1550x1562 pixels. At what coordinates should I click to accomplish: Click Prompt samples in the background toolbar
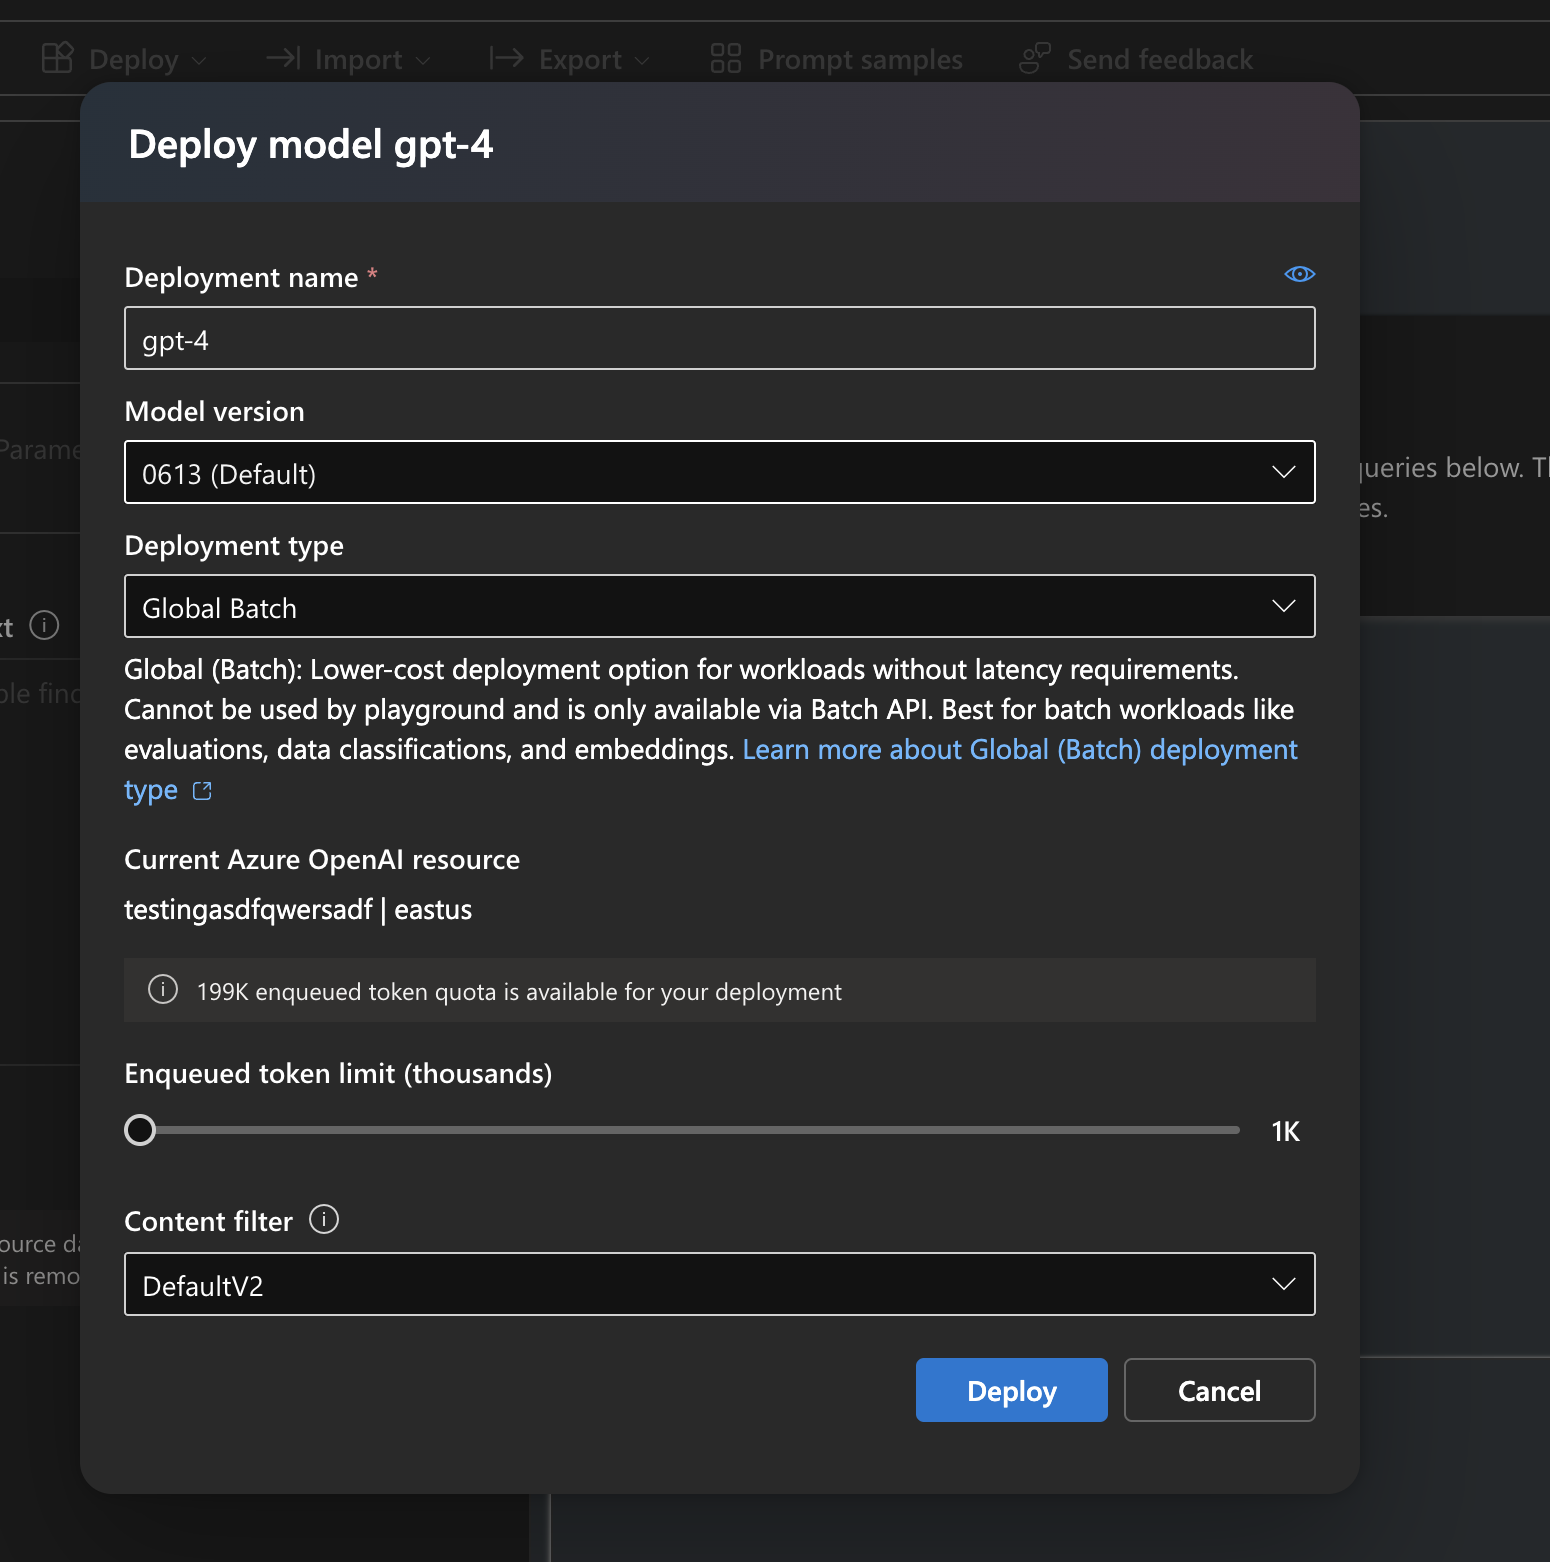pyautogui.click(x=836, y=59)
